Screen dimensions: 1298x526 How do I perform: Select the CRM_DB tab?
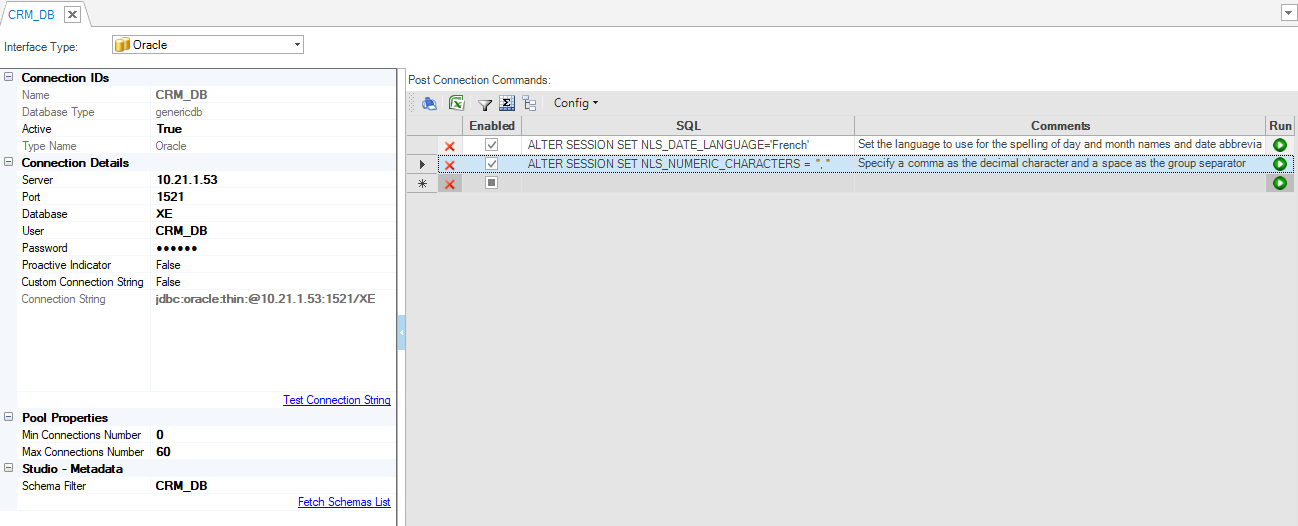31,14
